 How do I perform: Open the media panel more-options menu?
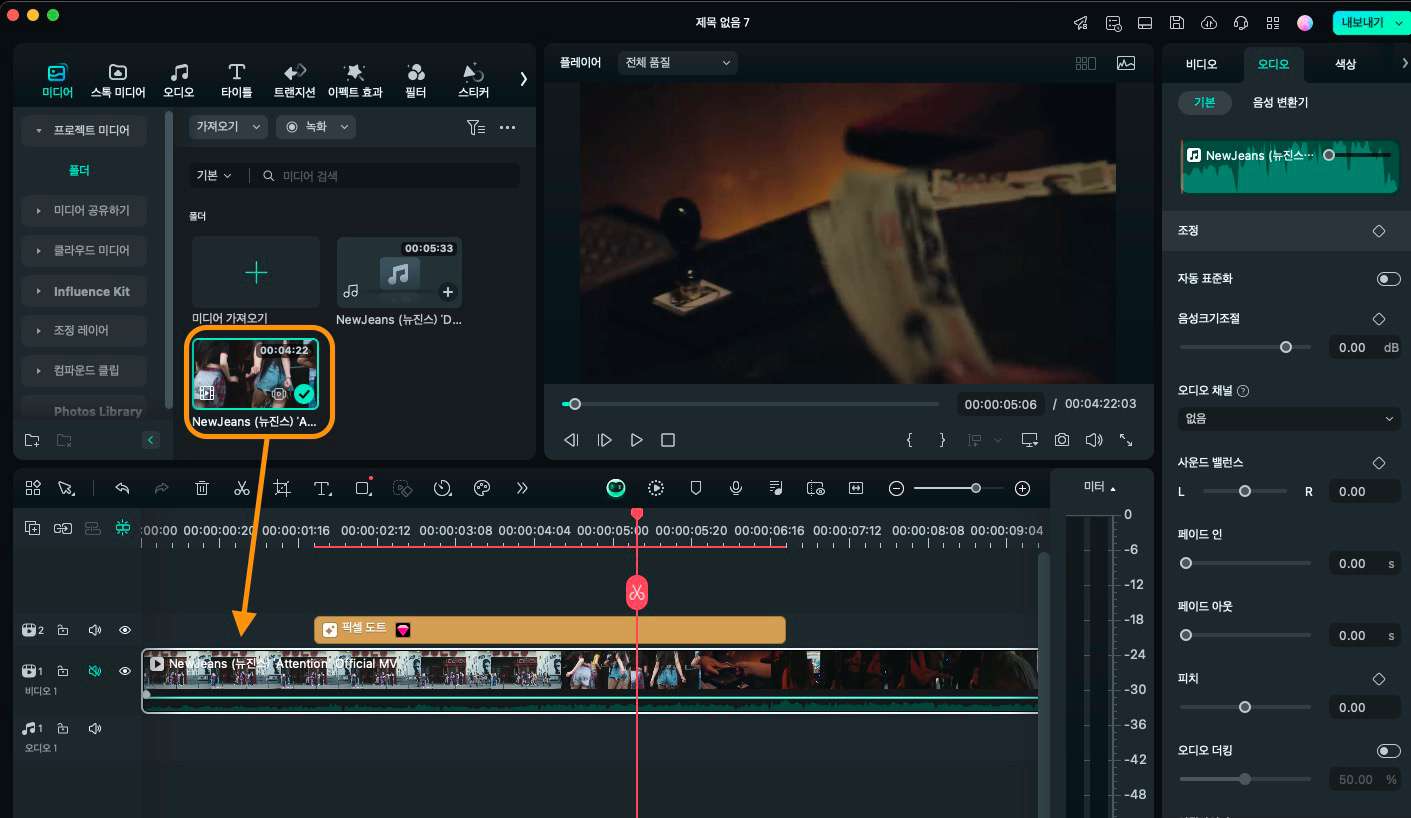point(507,127)
